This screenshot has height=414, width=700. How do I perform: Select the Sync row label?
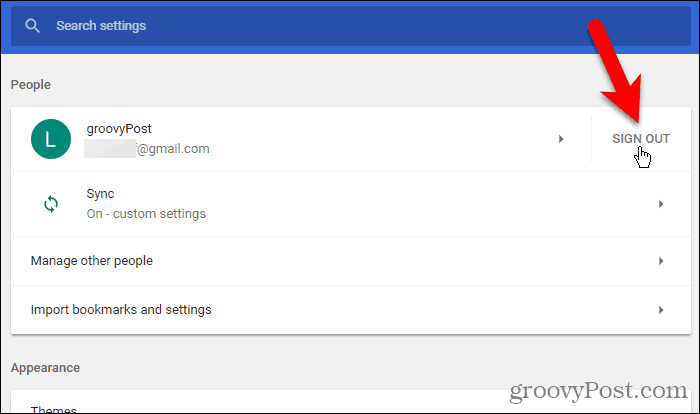click(x=100, y=194)
